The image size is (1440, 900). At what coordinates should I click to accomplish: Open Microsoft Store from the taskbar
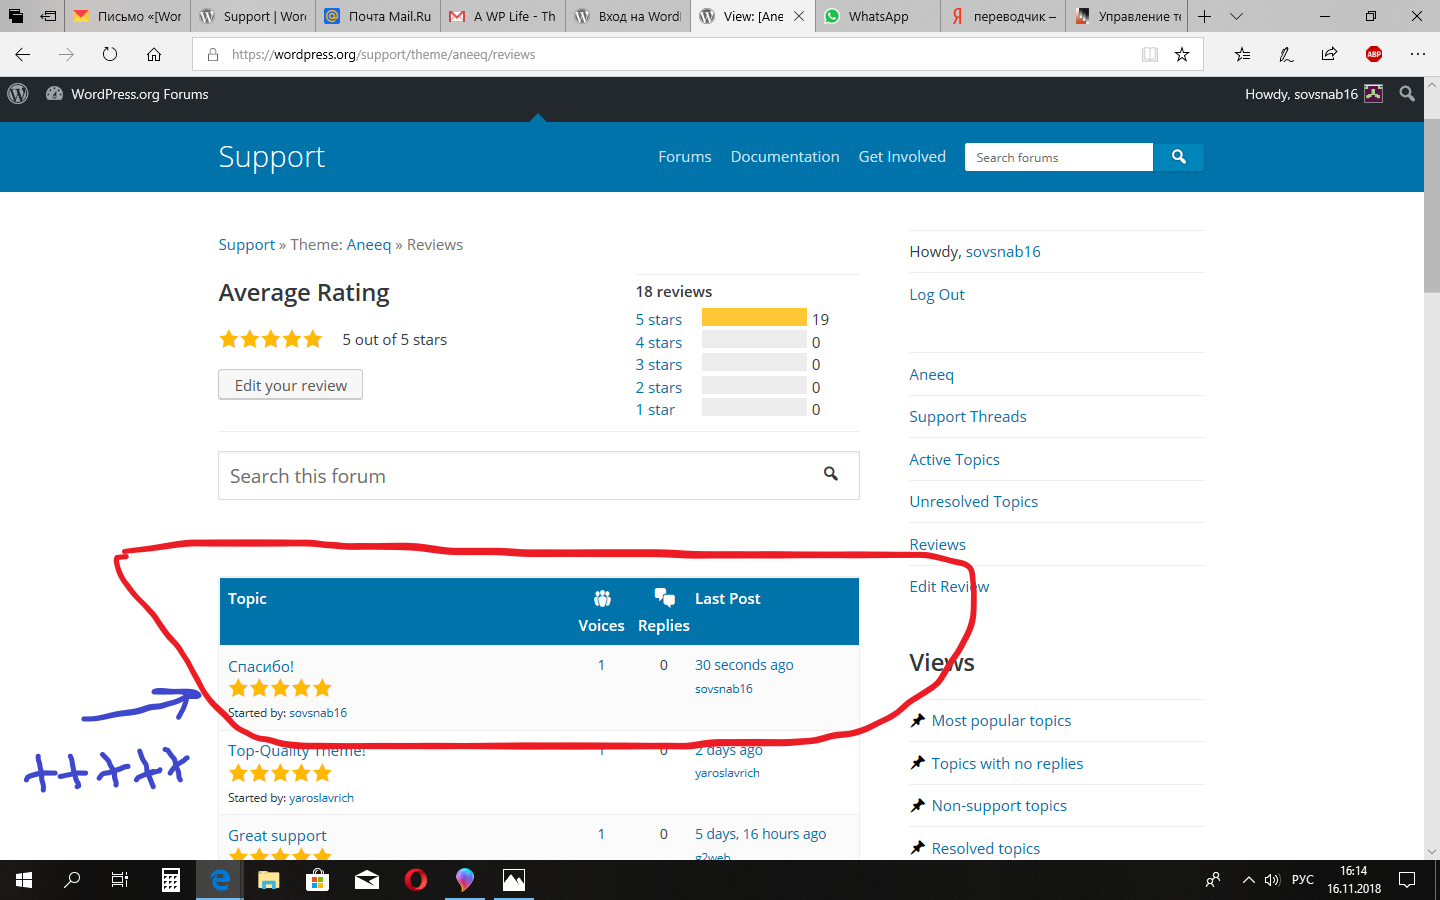click(318, 880)
